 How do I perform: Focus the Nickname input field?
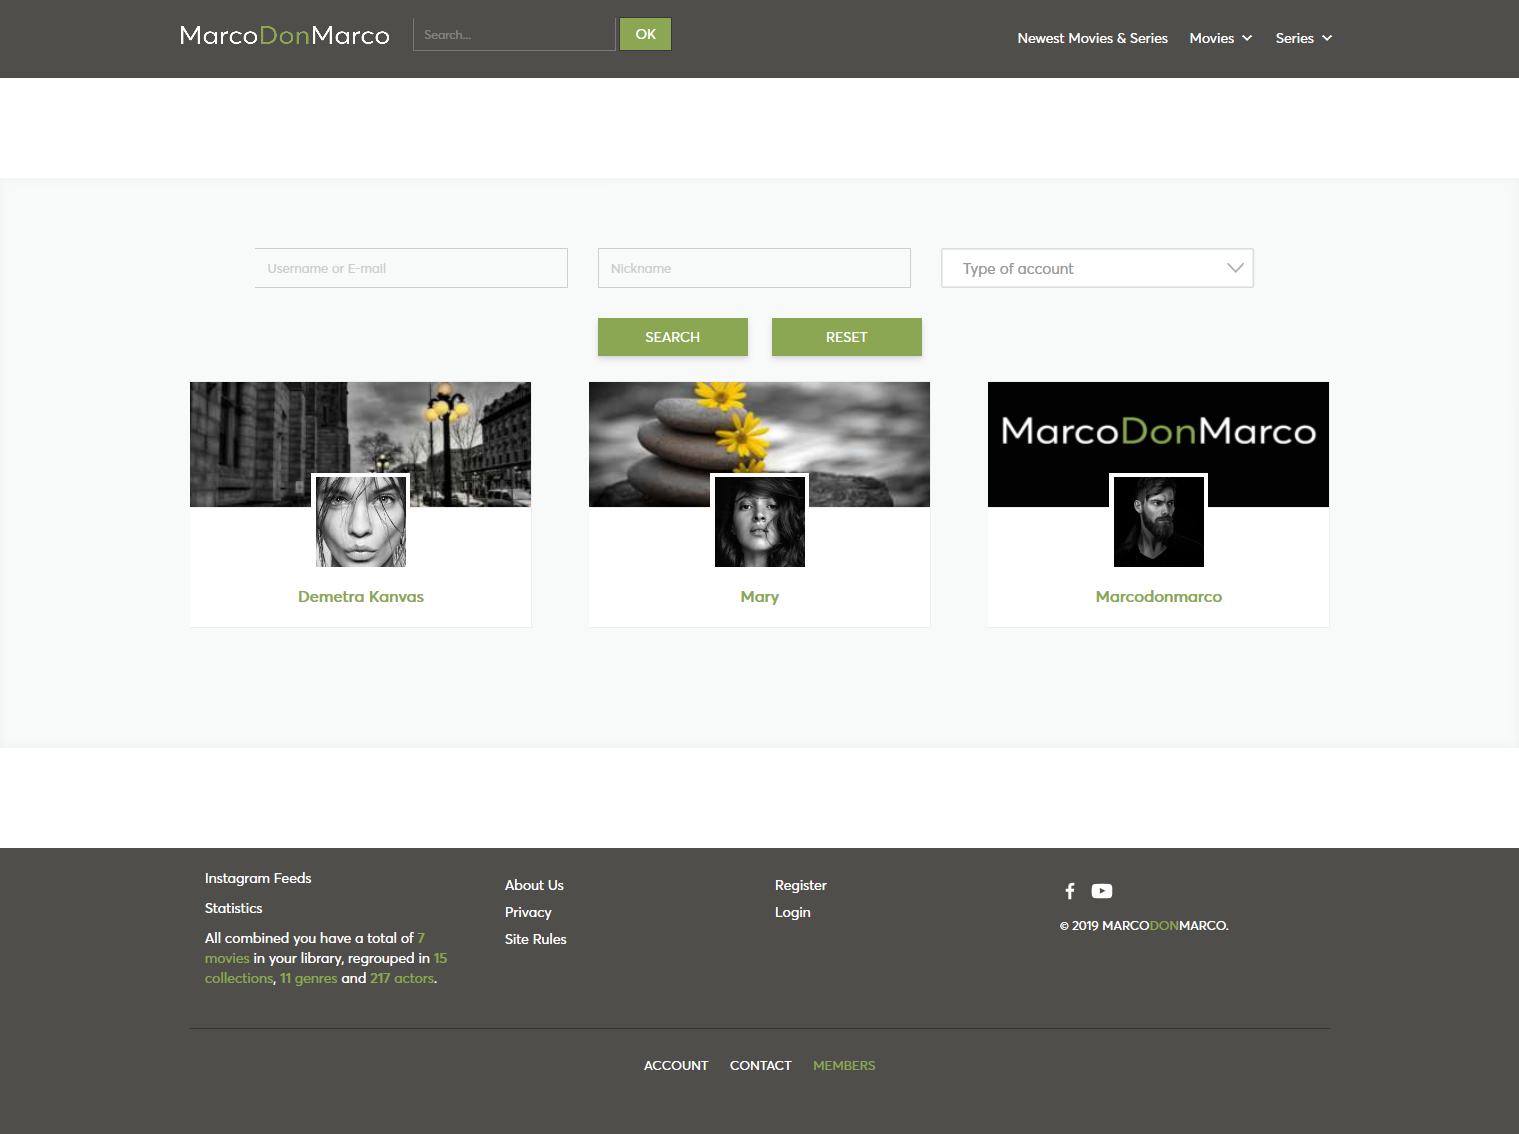click(x=754, y=268)
